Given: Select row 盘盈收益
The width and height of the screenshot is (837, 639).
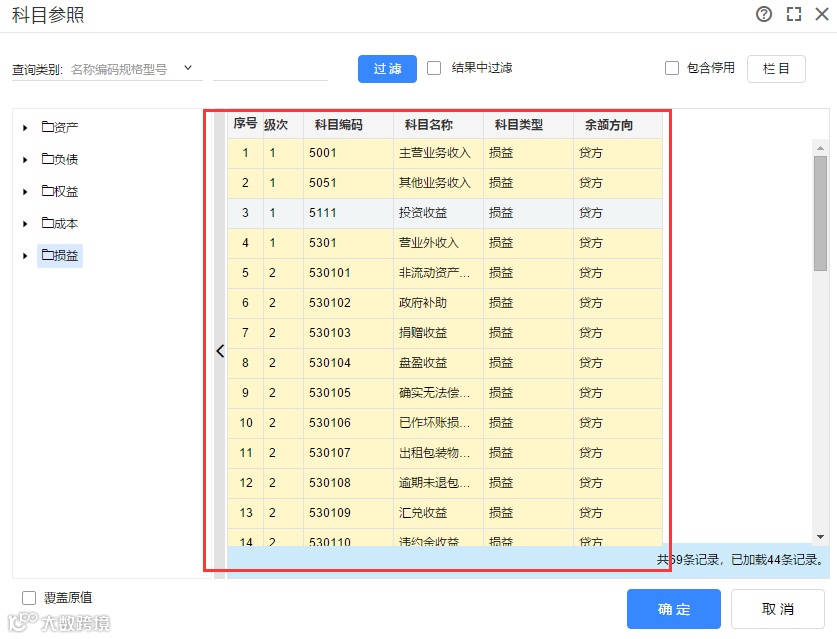Looking at the screenshot, I should [445, 363].
